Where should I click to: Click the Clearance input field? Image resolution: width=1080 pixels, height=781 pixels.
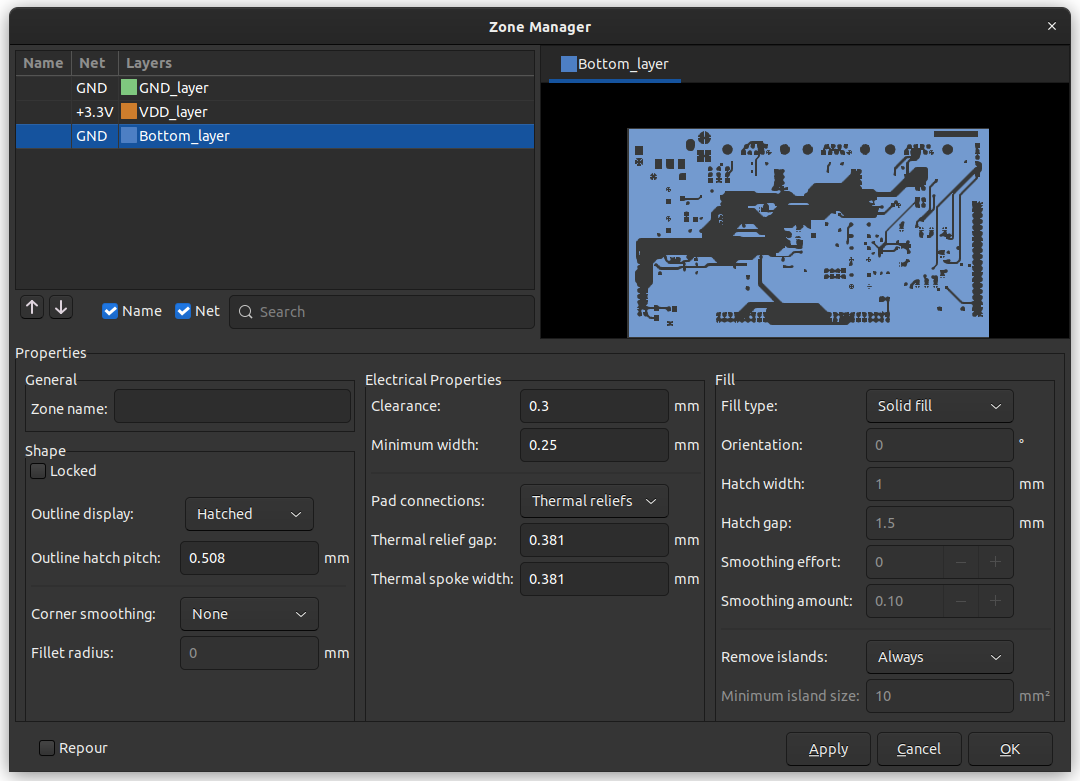(x=593, y=406)
